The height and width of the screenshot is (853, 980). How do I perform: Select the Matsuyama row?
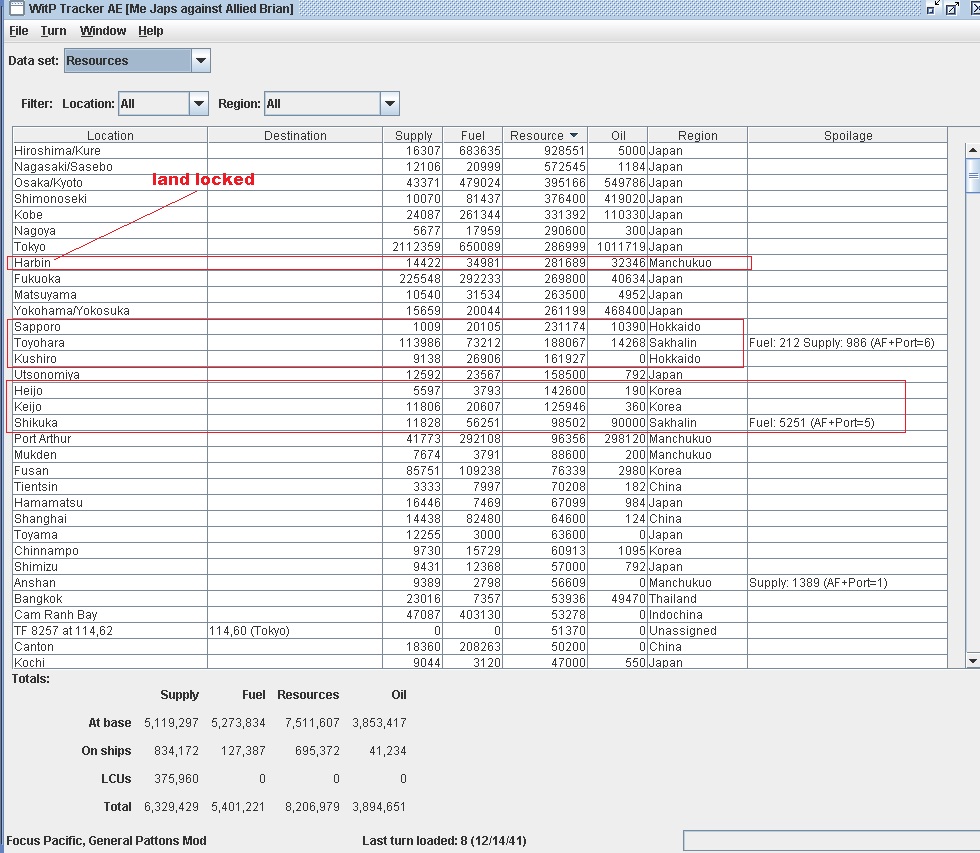point(479,295)
